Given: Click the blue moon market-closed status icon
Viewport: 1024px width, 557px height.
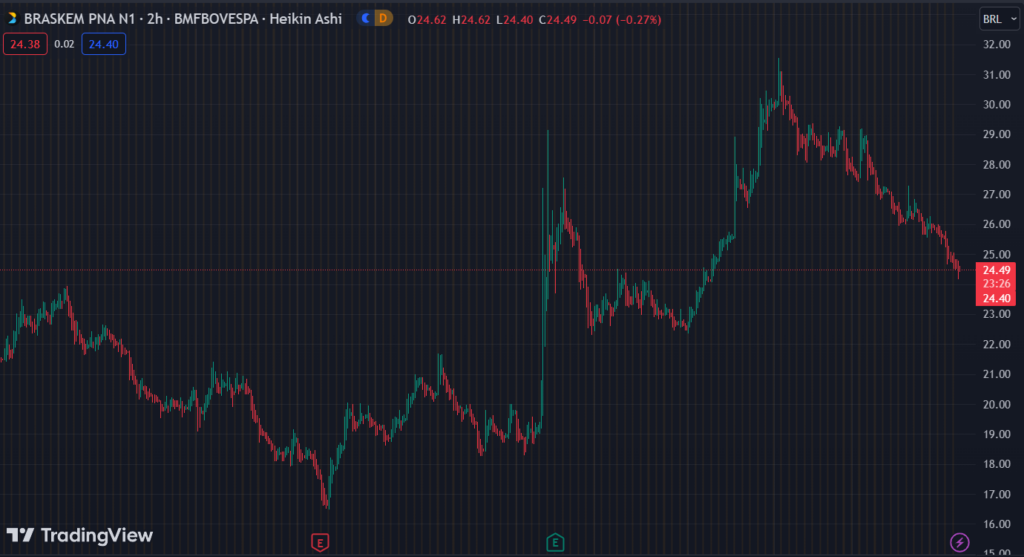Looking at the screenshot, I should tap(366, 18).
